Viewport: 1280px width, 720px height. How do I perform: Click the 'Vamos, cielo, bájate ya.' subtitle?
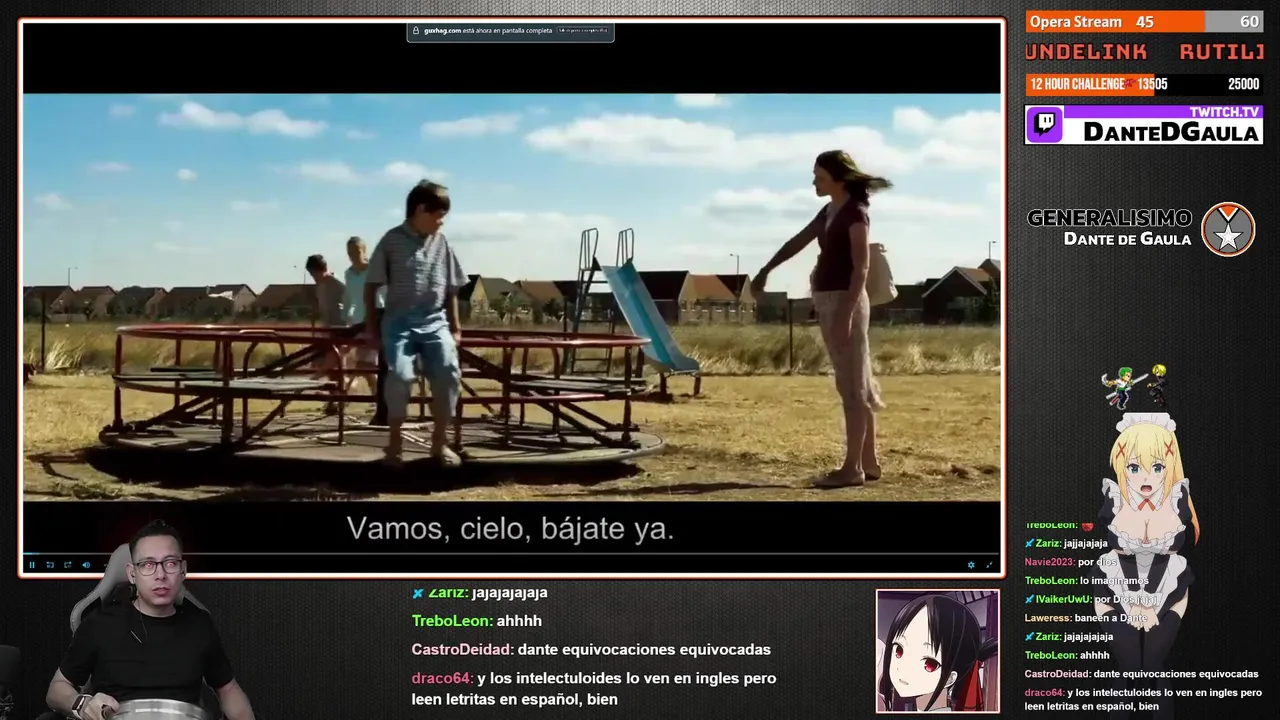(510, 529)
